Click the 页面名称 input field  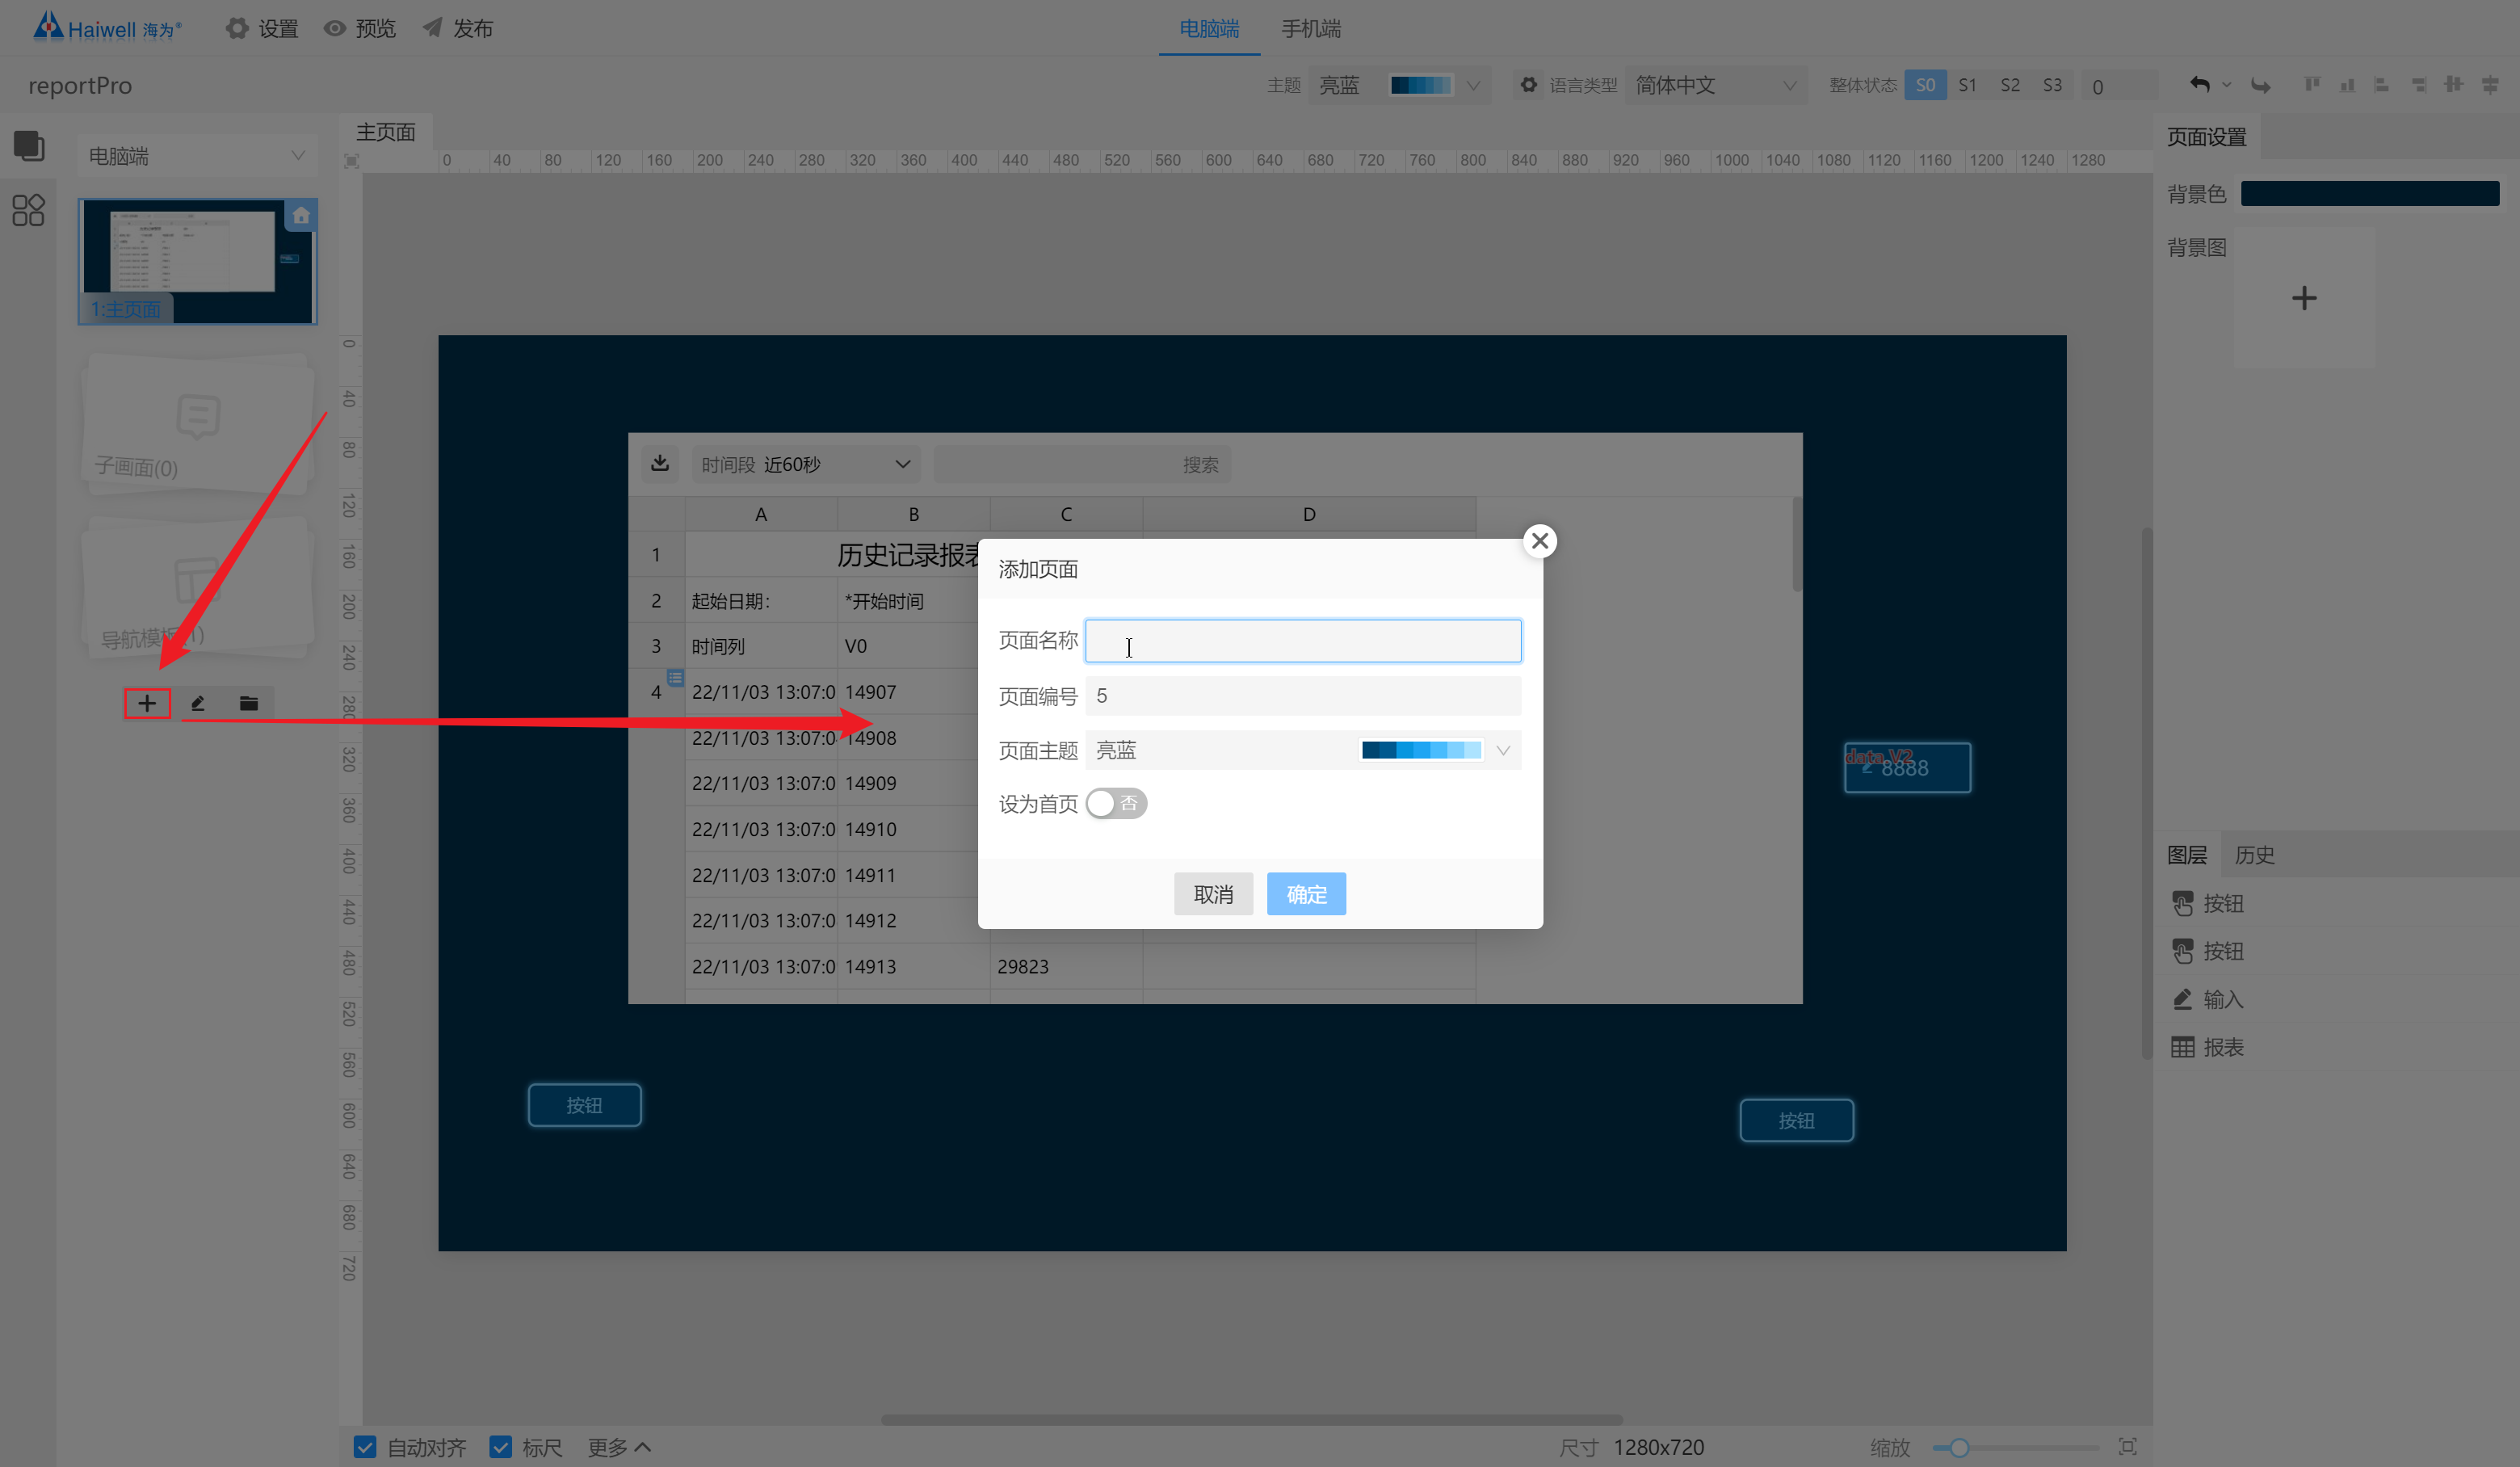[x=1303, y=640]
